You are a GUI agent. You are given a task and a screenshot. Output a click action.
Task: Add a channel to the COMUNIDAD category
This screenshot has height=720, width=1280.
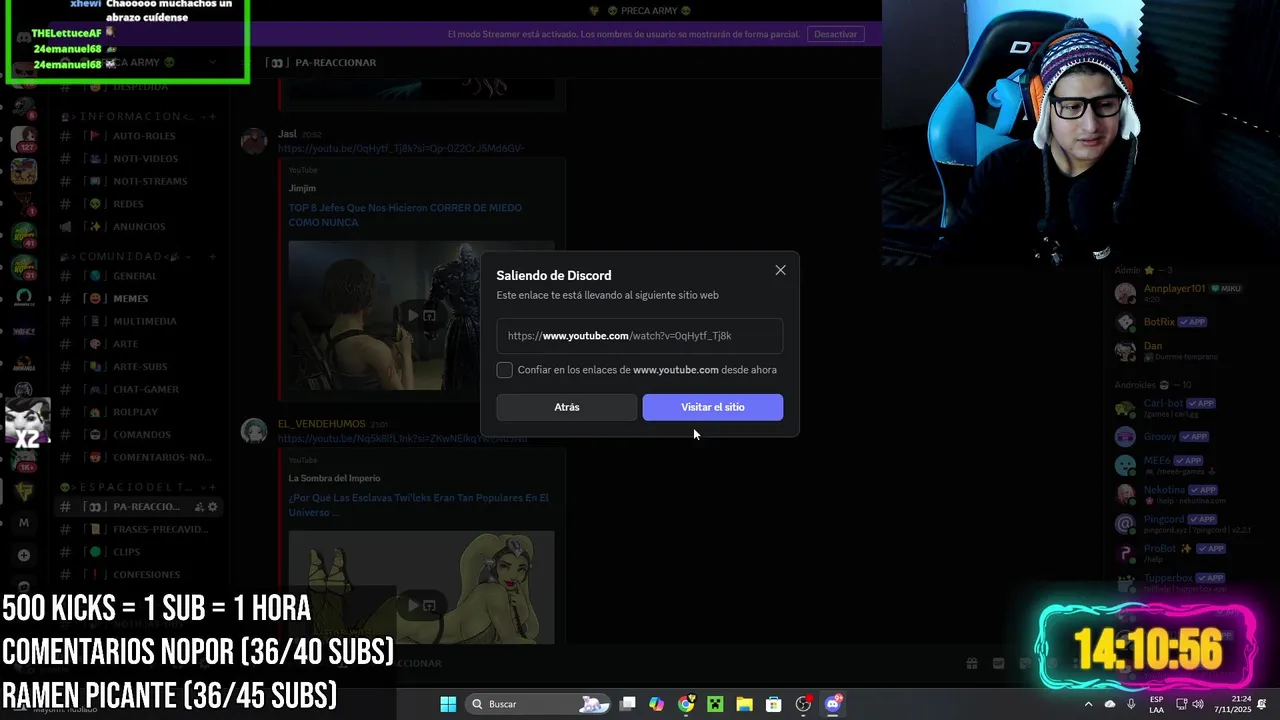[x=212, y=256]
